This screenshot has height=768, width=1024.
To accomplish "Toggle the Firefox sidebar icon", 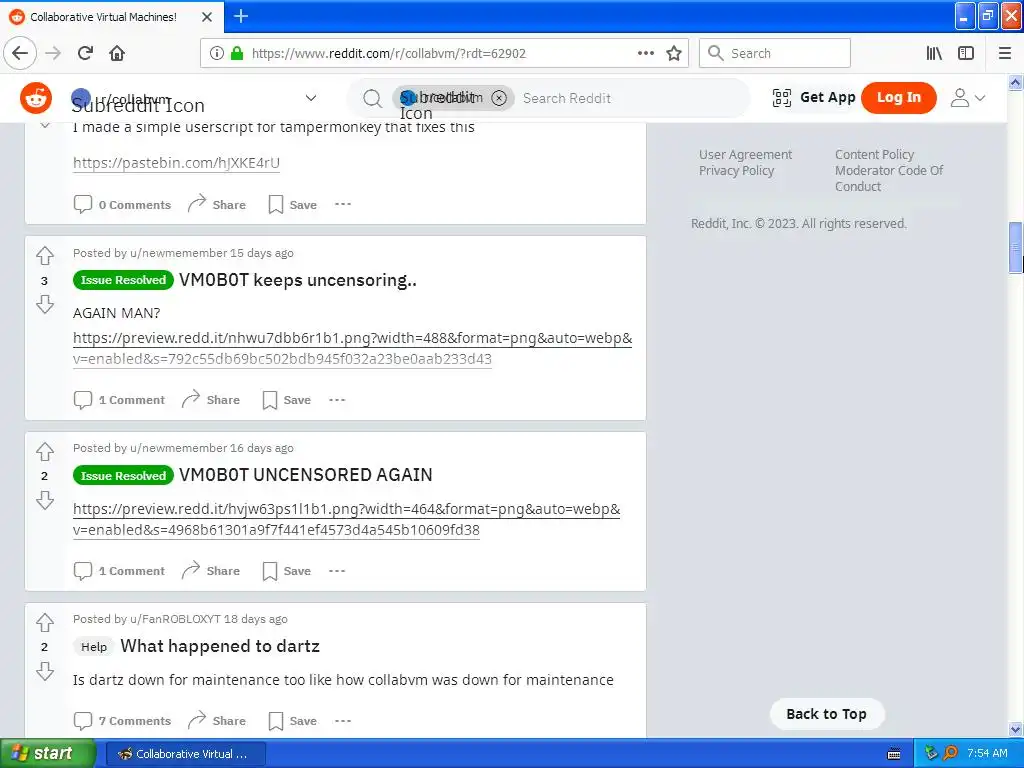I will (966, 53).
